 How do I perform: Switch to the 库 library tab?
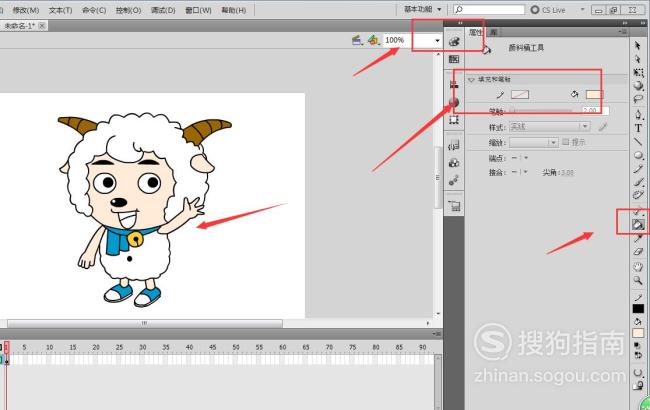coord(493,32)
